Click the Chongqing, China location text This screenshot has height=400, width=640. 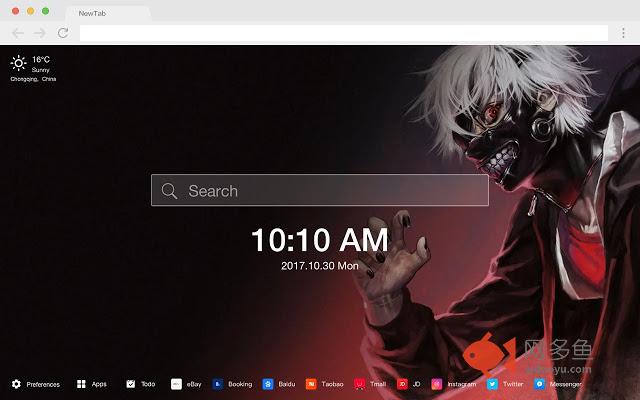point(33,79)
